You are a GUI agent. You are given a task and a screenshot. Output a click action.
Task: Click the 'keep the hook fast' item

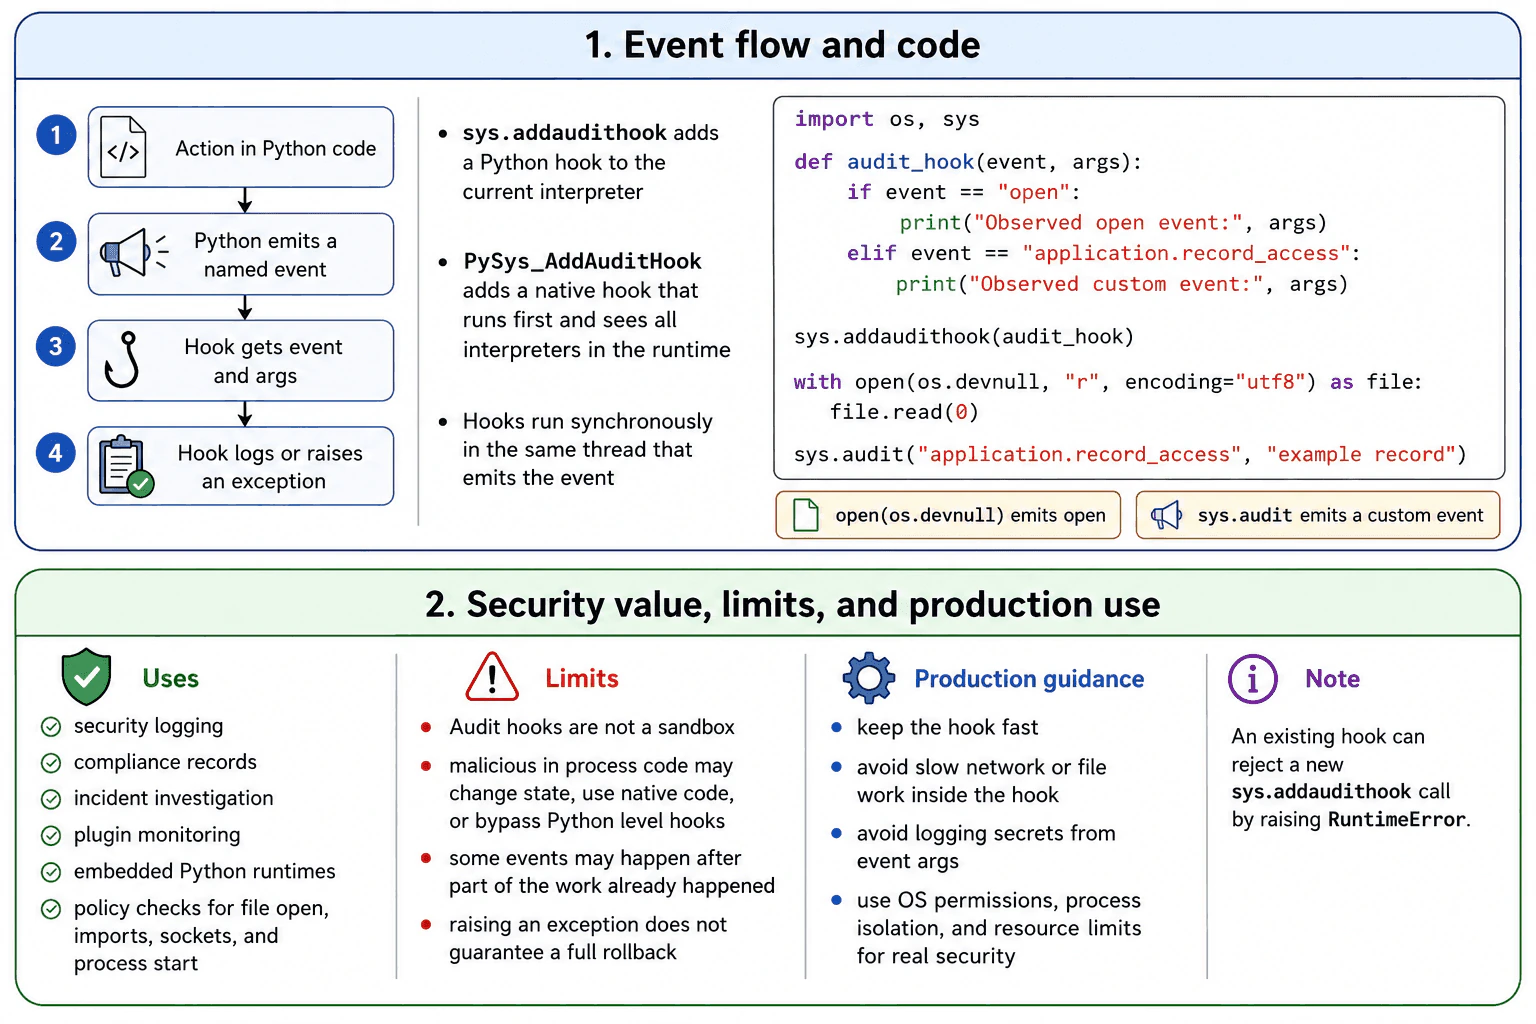click(x=947, y=727)
